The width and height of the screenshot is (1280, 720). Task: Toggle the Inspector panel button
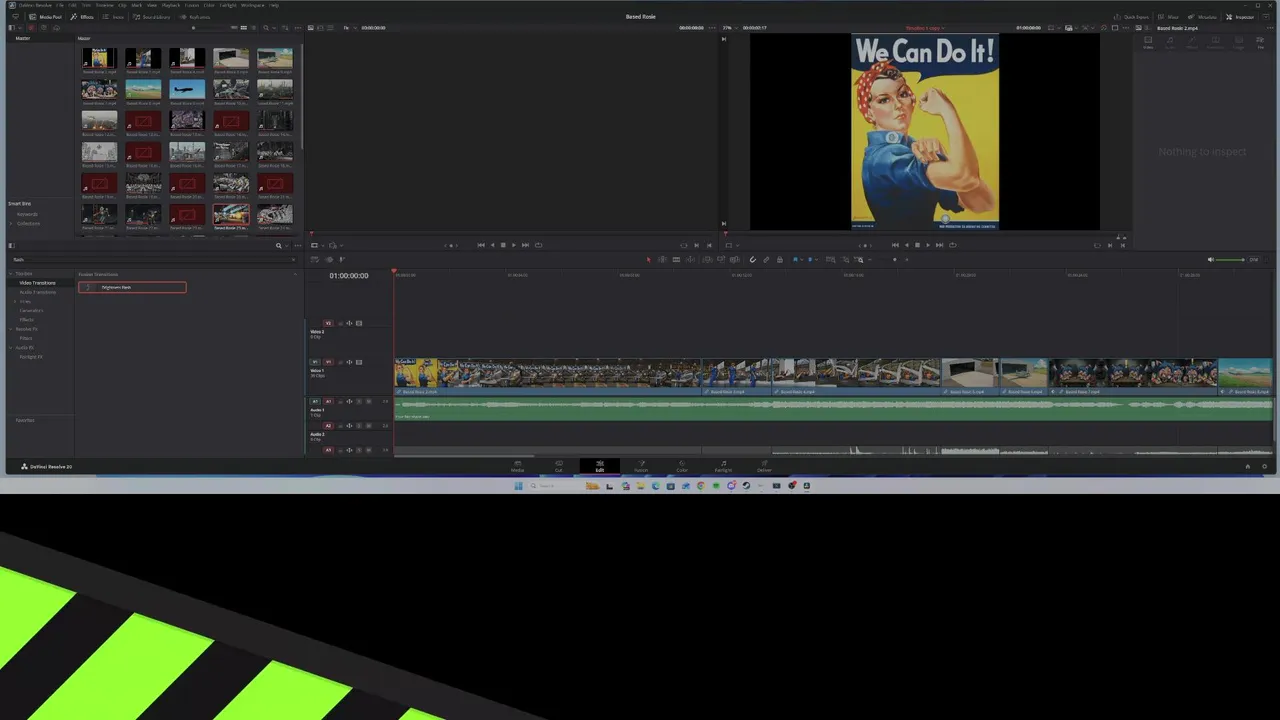pyautogui.click(x=1240, y=17)
